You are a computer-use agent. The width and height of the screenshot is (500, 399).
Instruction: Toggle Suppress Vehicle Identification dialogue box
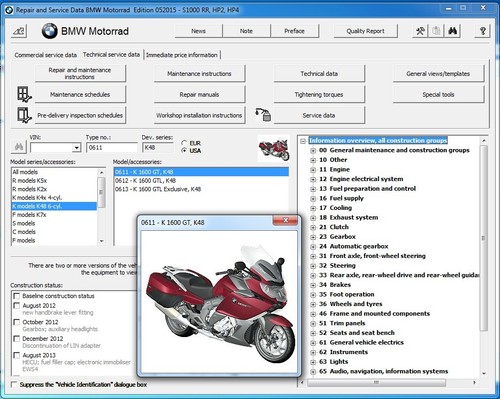tap(14, 384)
